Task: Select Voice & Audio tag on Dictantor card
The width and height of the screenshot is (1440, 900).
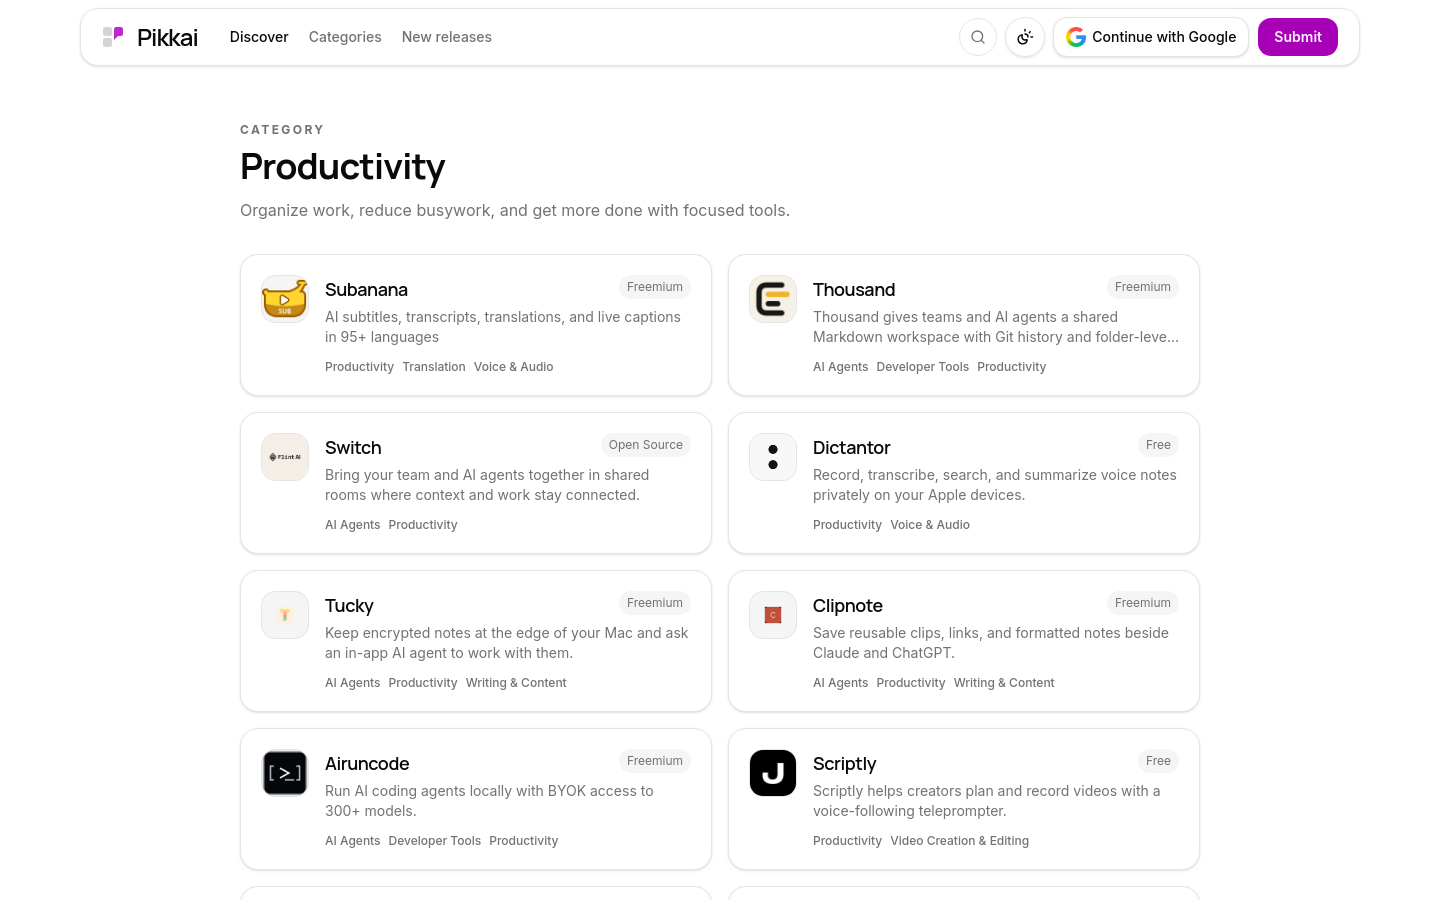Action: click(930, 525)
